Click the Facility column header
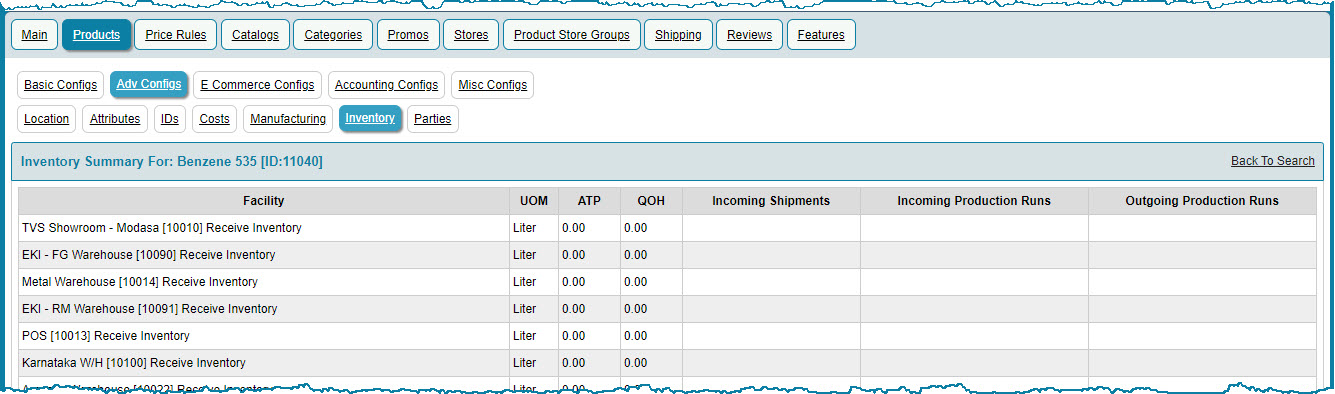Viewport: 1335px width, 394px height. tap(264, 201)
